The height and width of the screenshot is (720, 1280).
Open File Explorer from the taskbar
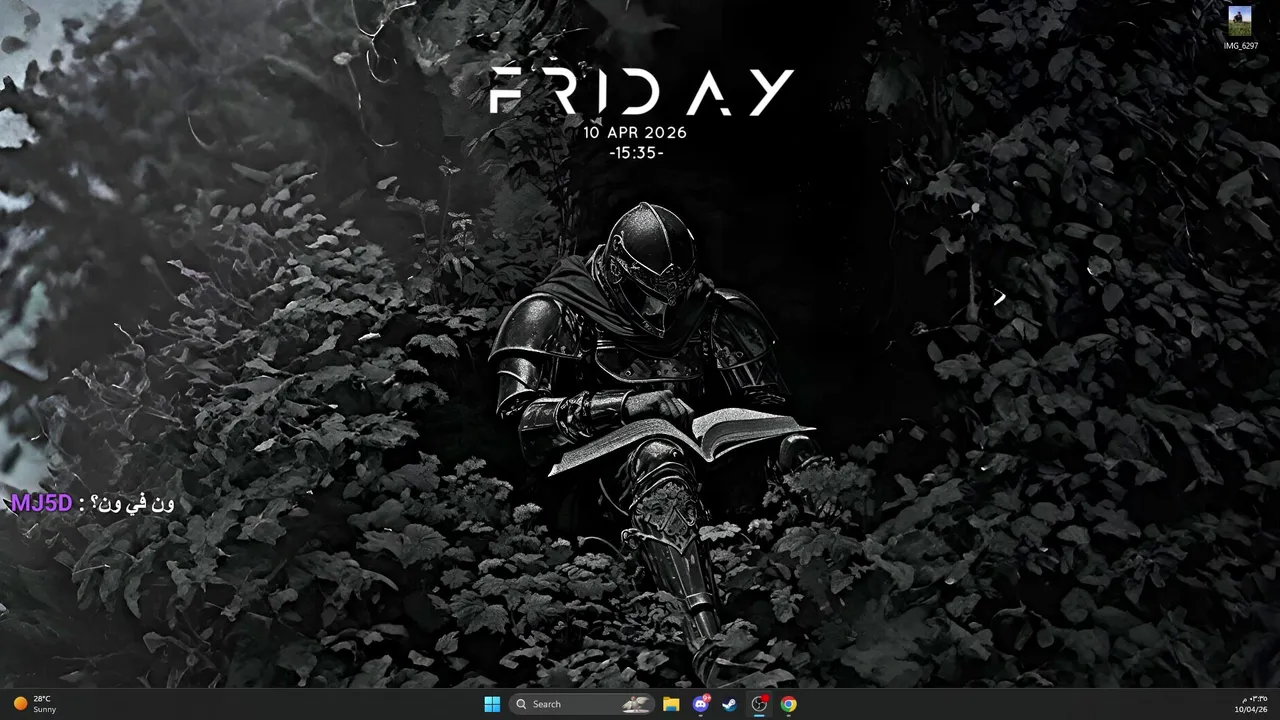671,704
